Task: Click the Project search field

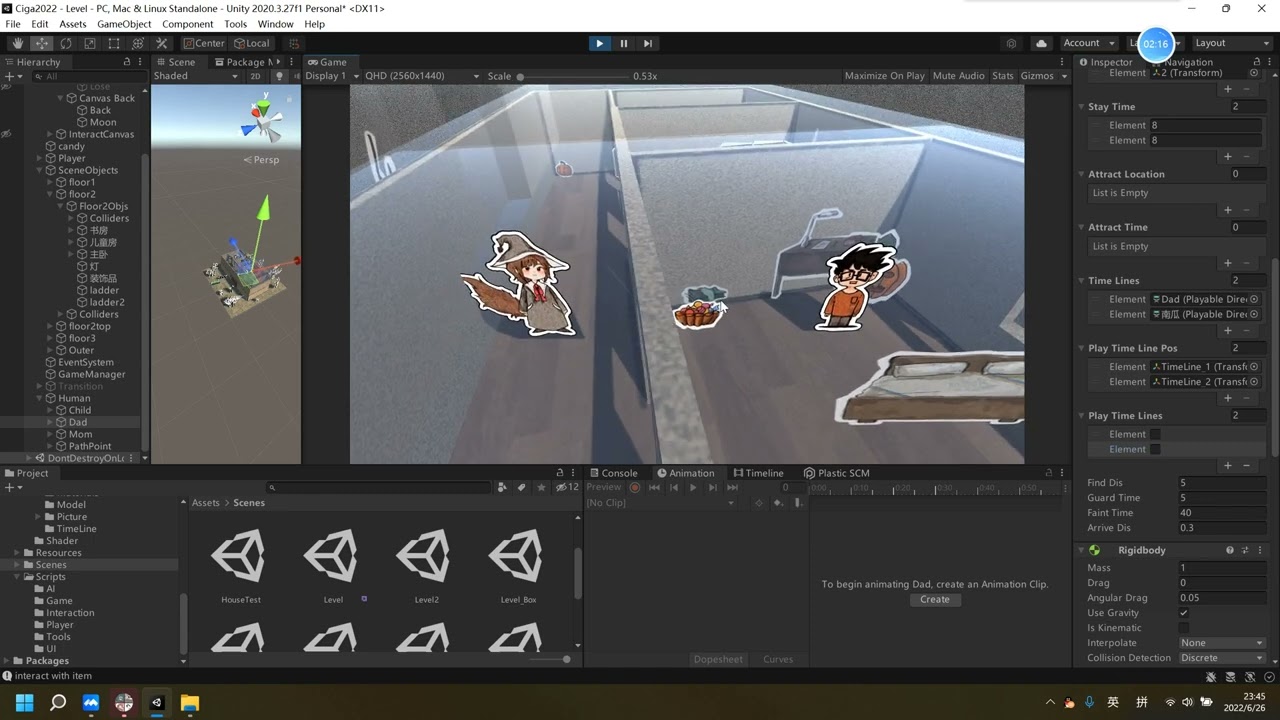Action: [380, 487]
